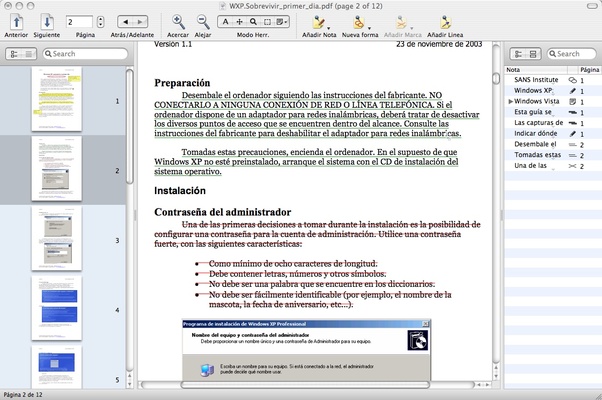
Task: Select the 'Esta guía se' note
Action: point(553,112)
